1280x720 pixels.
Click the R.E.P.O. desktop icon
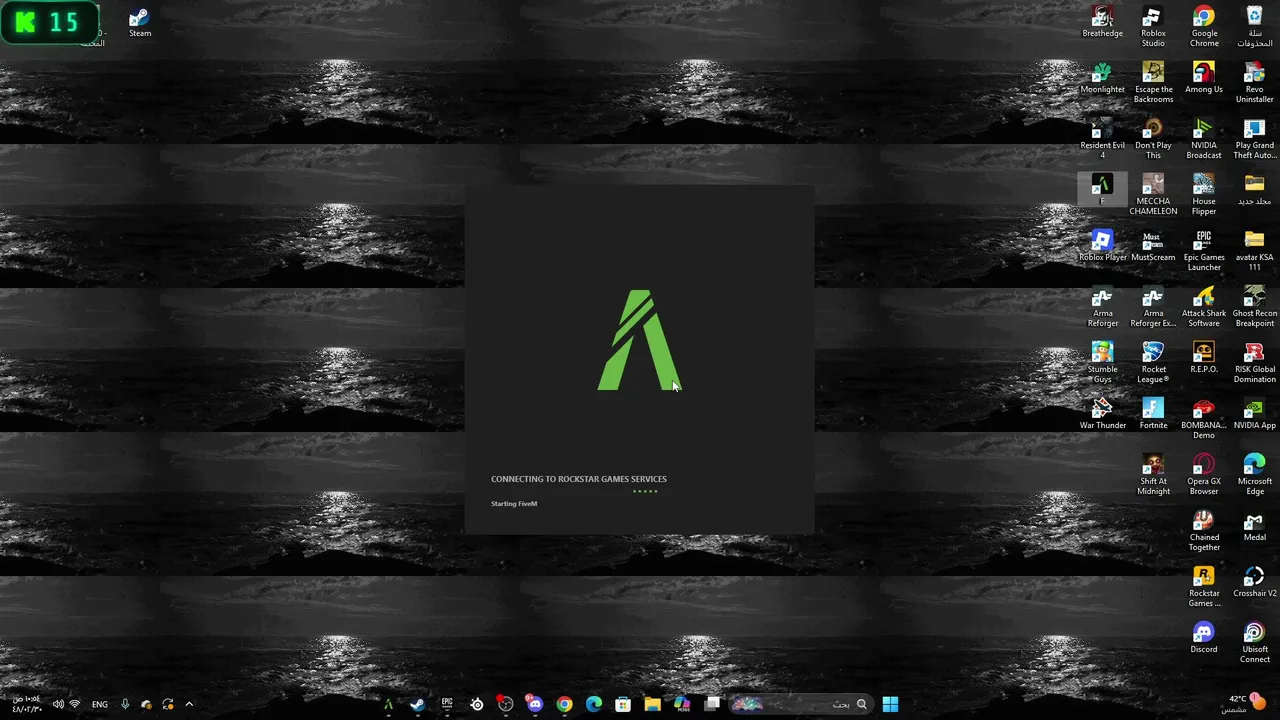1204,358
